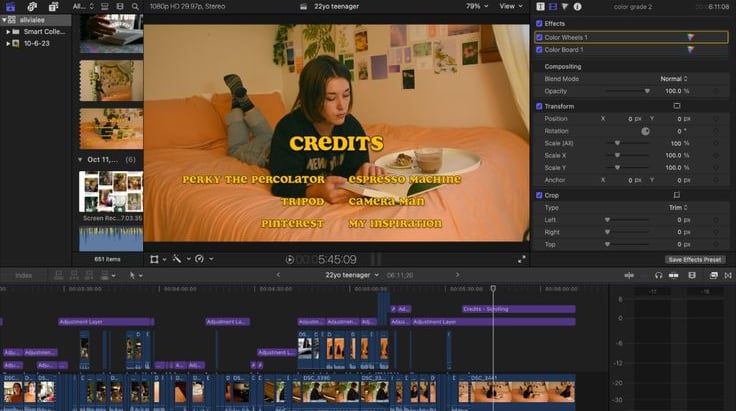Click the Transform onscreen controls icon
The image size is (736, 411).
click(676, 106)
